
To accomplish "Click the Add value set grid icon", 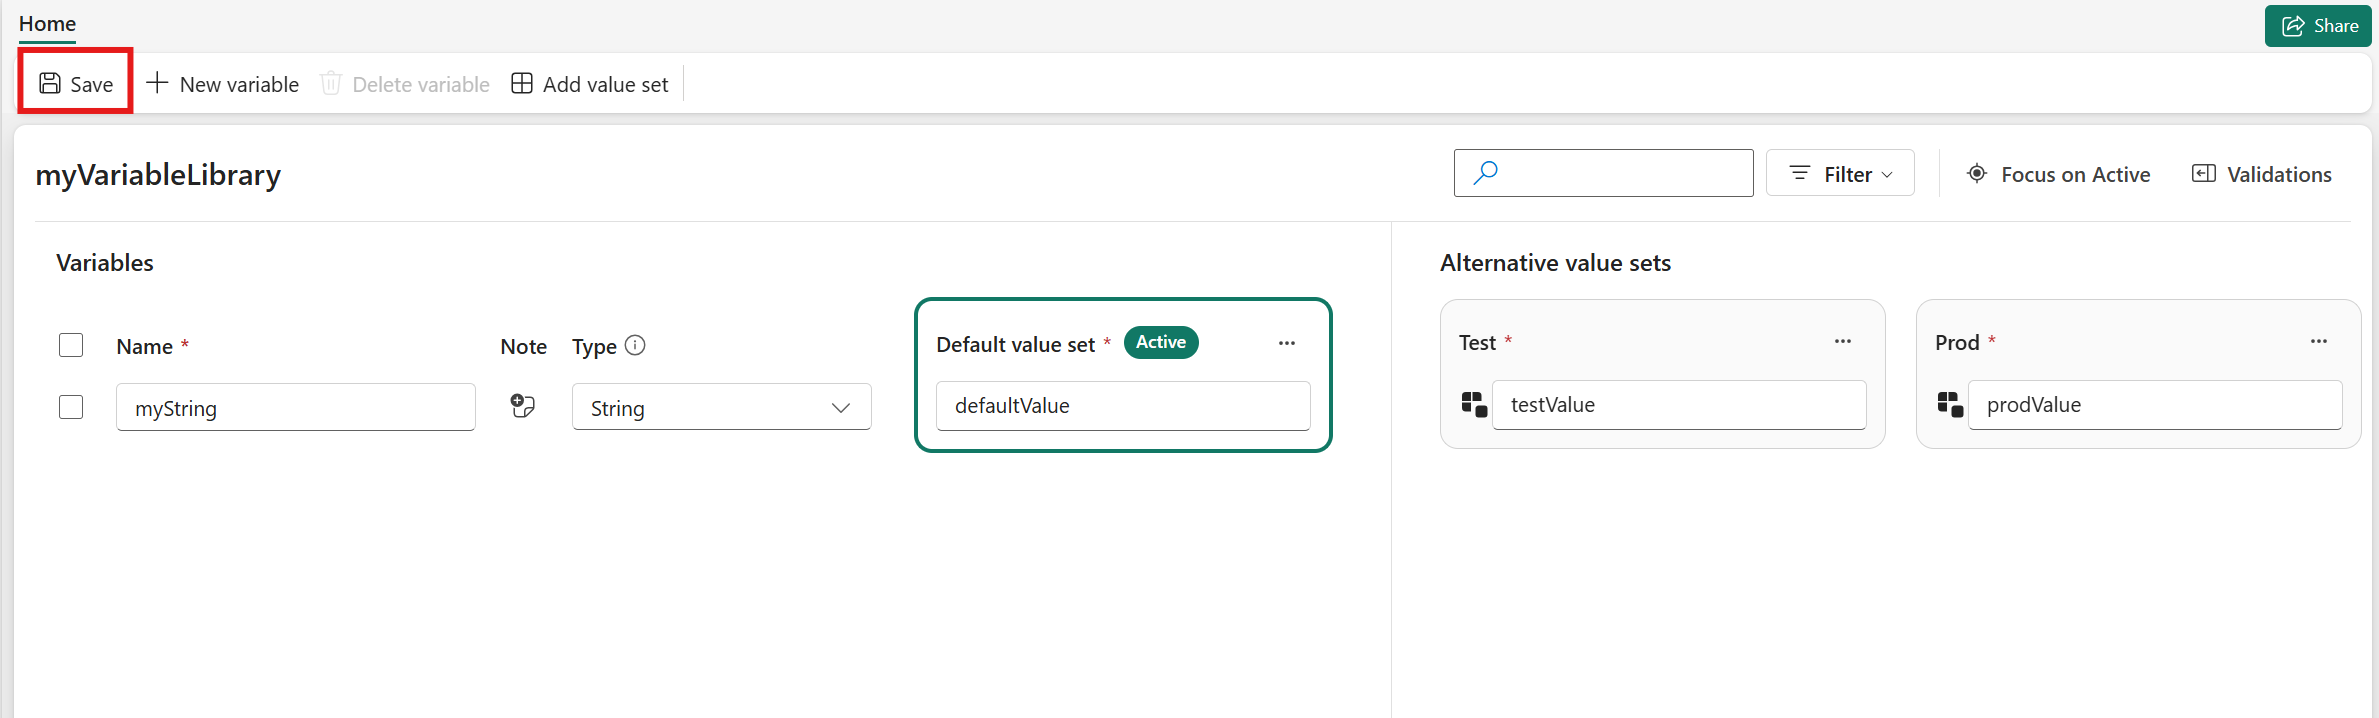I will click(x=522, y=84).
